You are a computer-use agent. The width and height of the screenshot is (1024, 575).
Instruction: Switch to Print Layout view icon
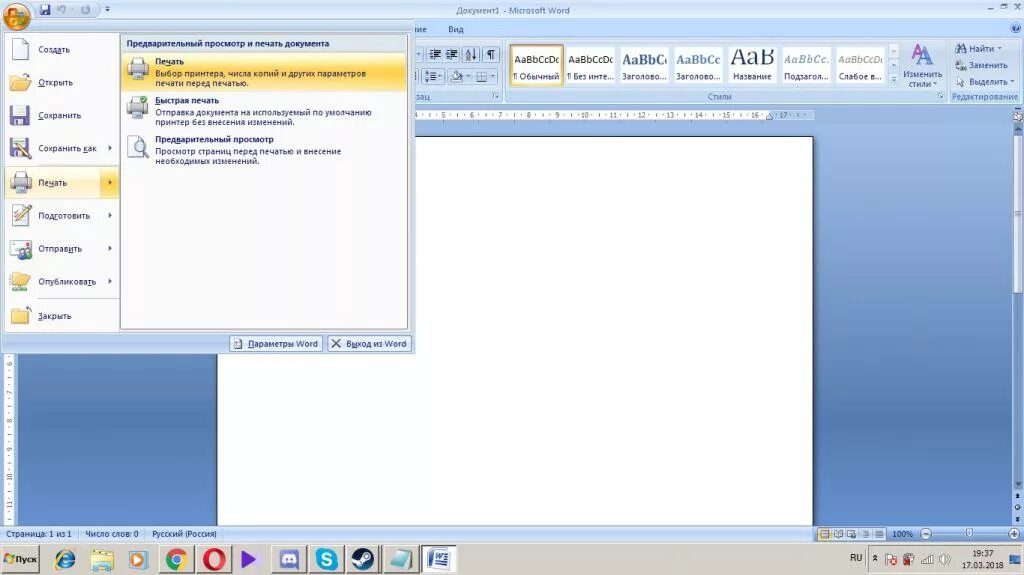pyautogui.click(x=825, y=534)
